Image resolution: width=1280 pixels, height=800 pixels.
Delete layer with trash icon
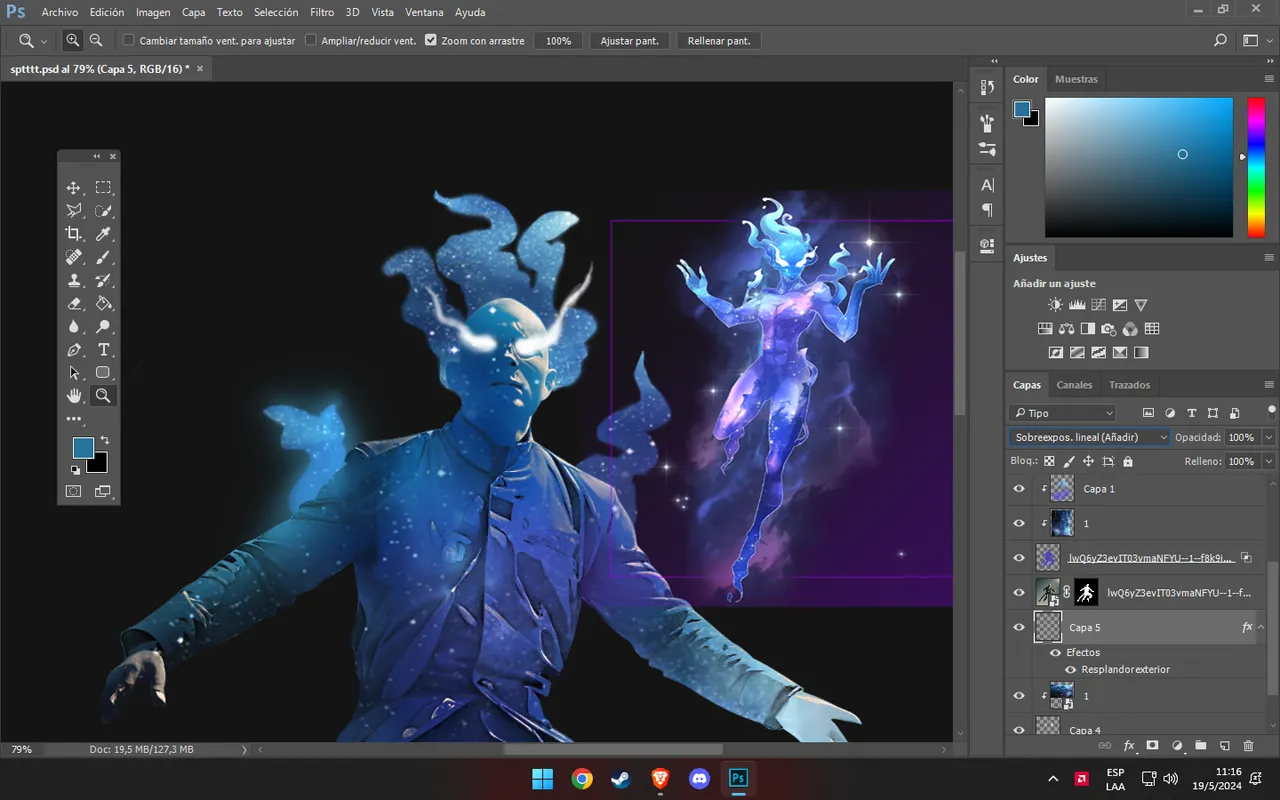coord(1248,746)
